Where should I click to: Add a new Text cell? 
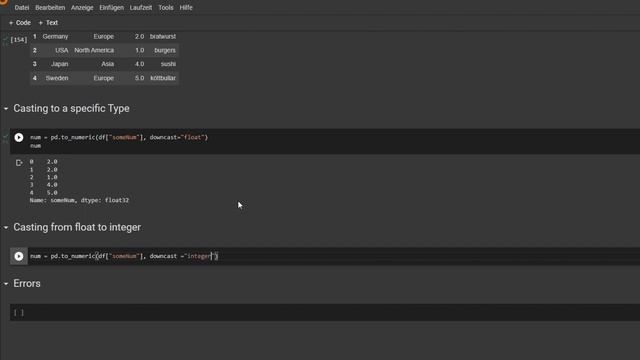click(48, 22)
